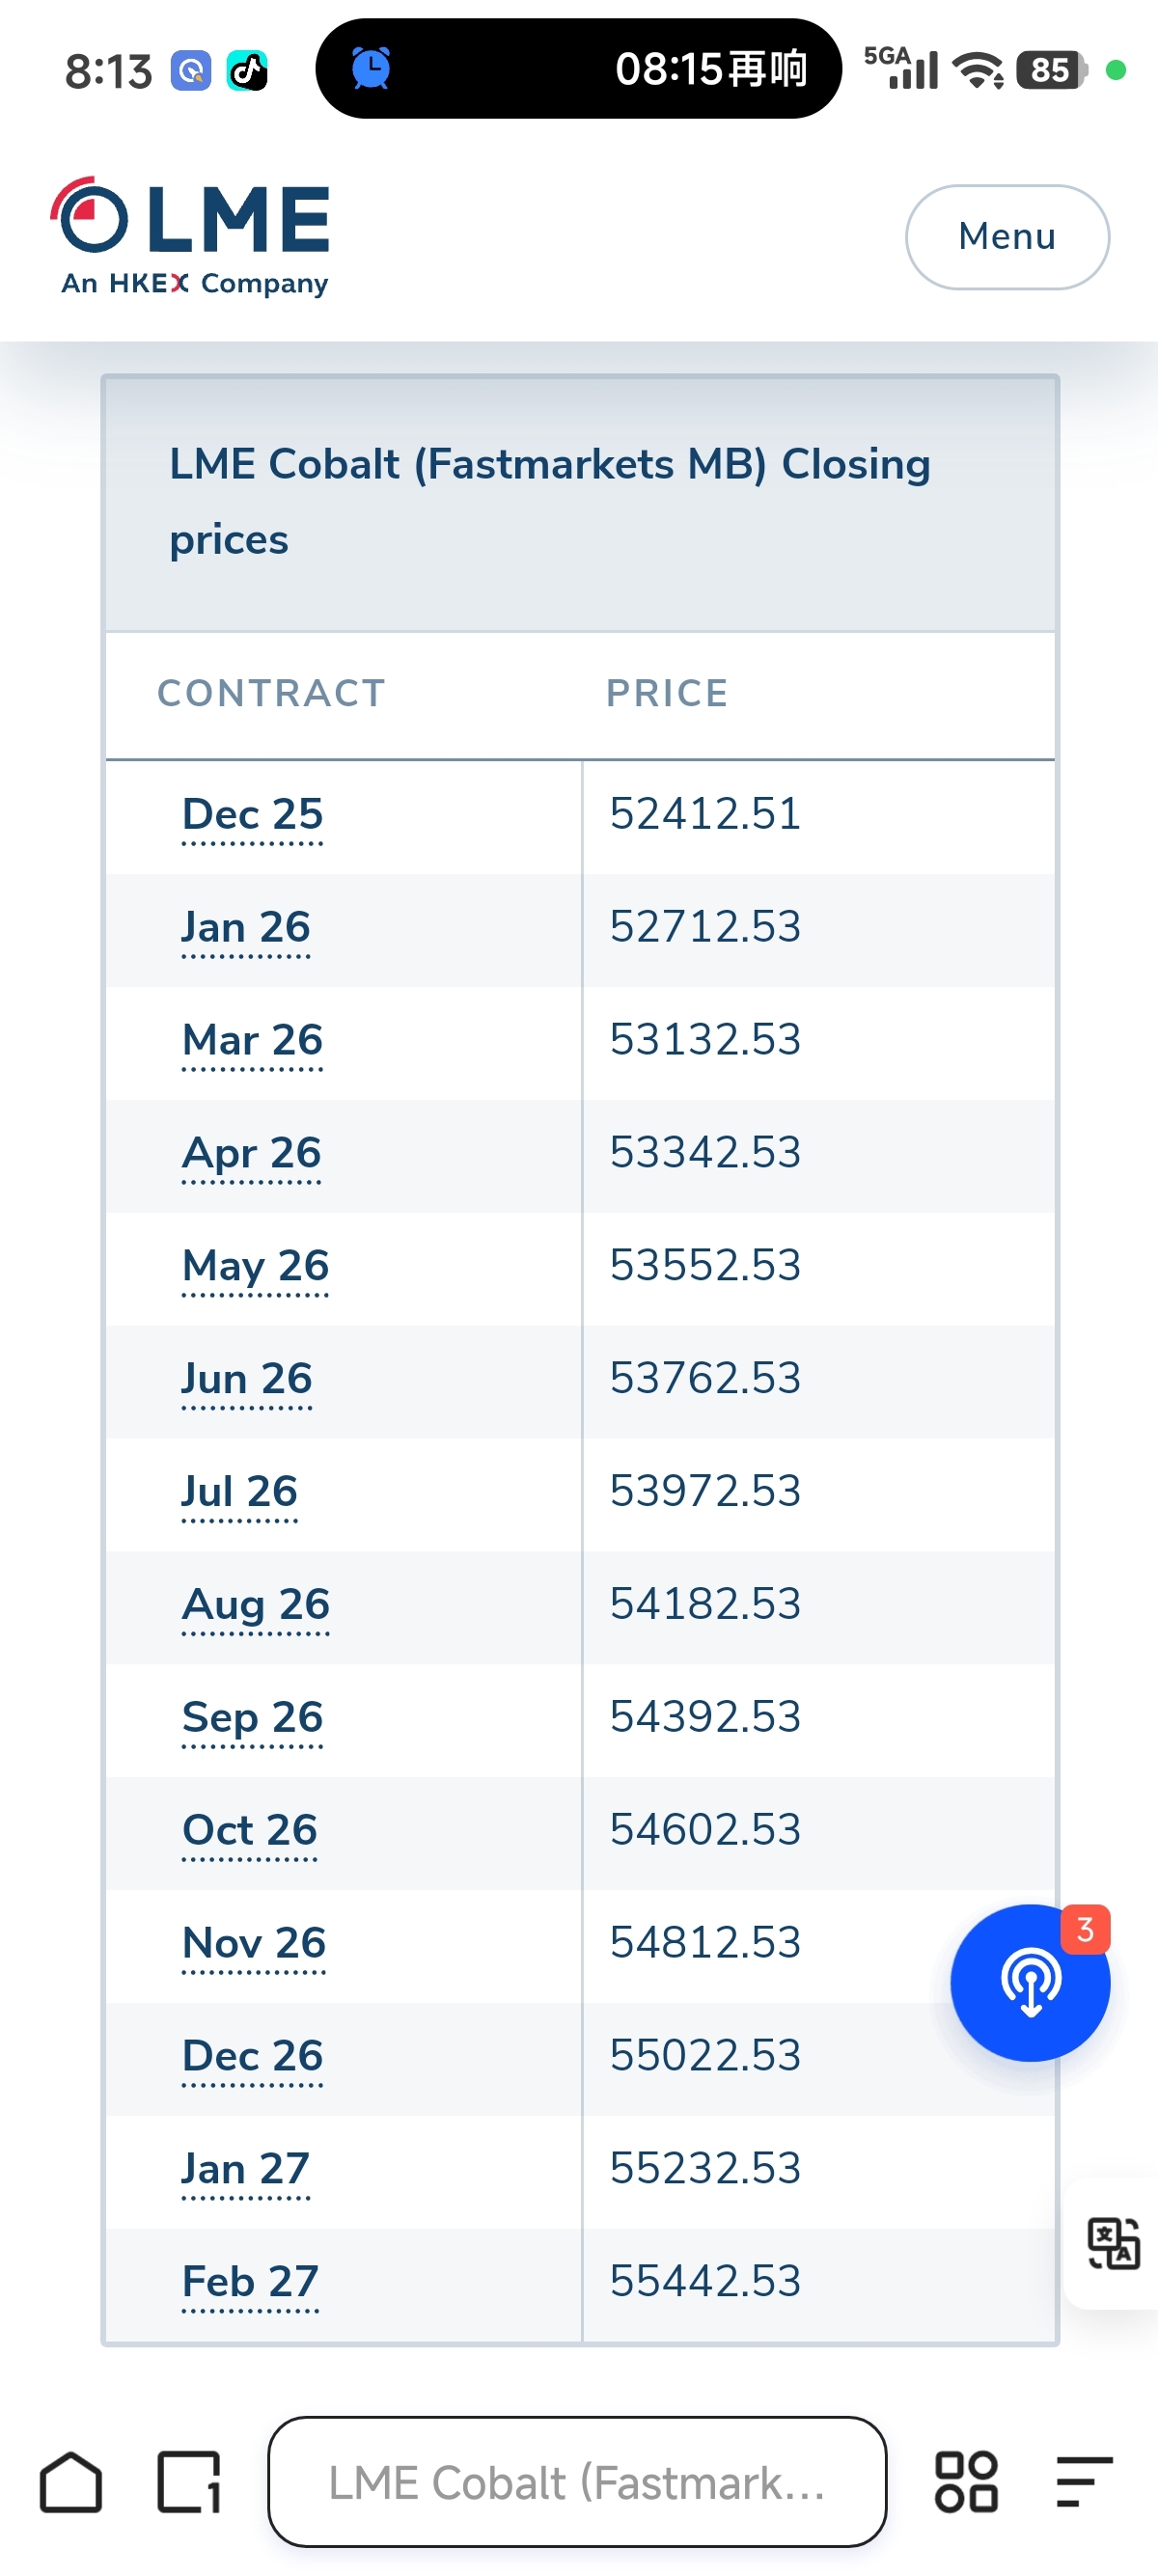1158x2576 pixels.
Task: Go to browser home icon
Action: point(71,2482)
